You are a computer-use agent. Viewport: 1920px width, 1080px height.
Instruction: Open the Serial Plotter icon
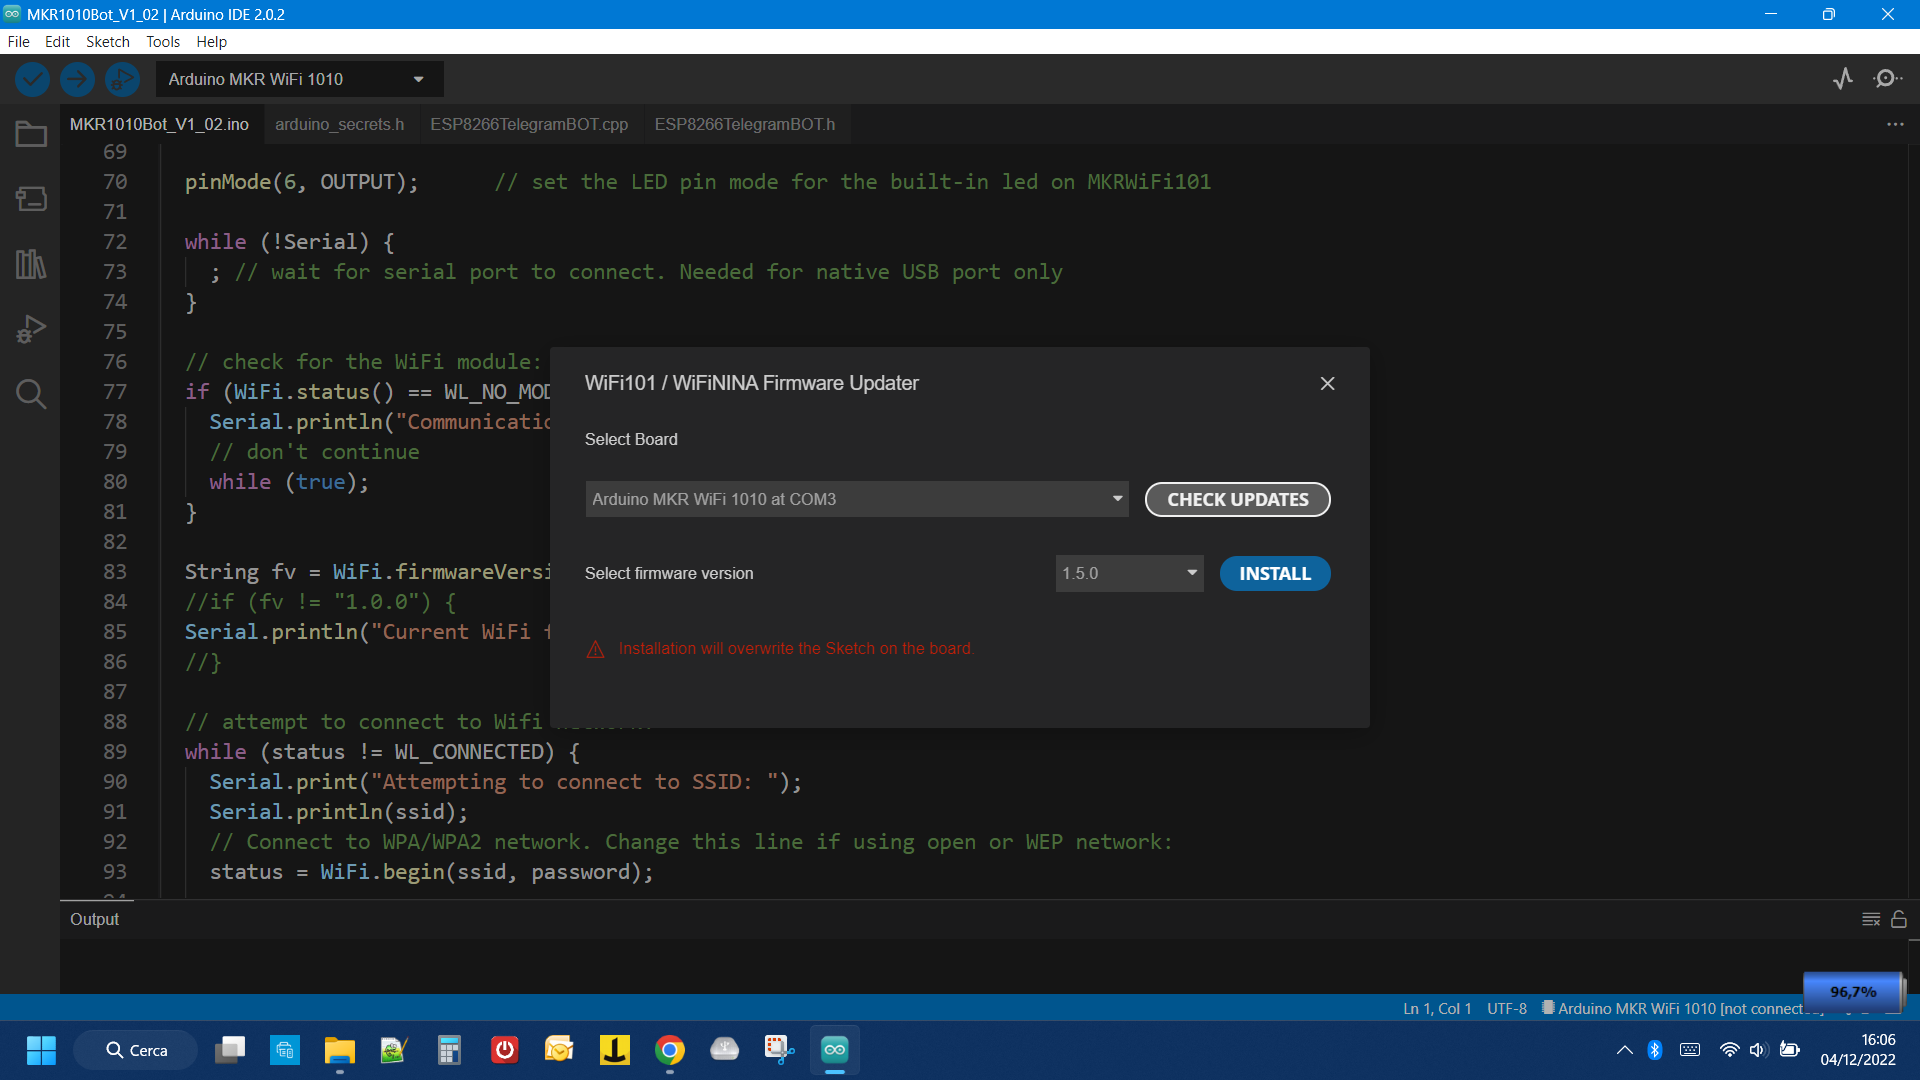click(1843, 79)
